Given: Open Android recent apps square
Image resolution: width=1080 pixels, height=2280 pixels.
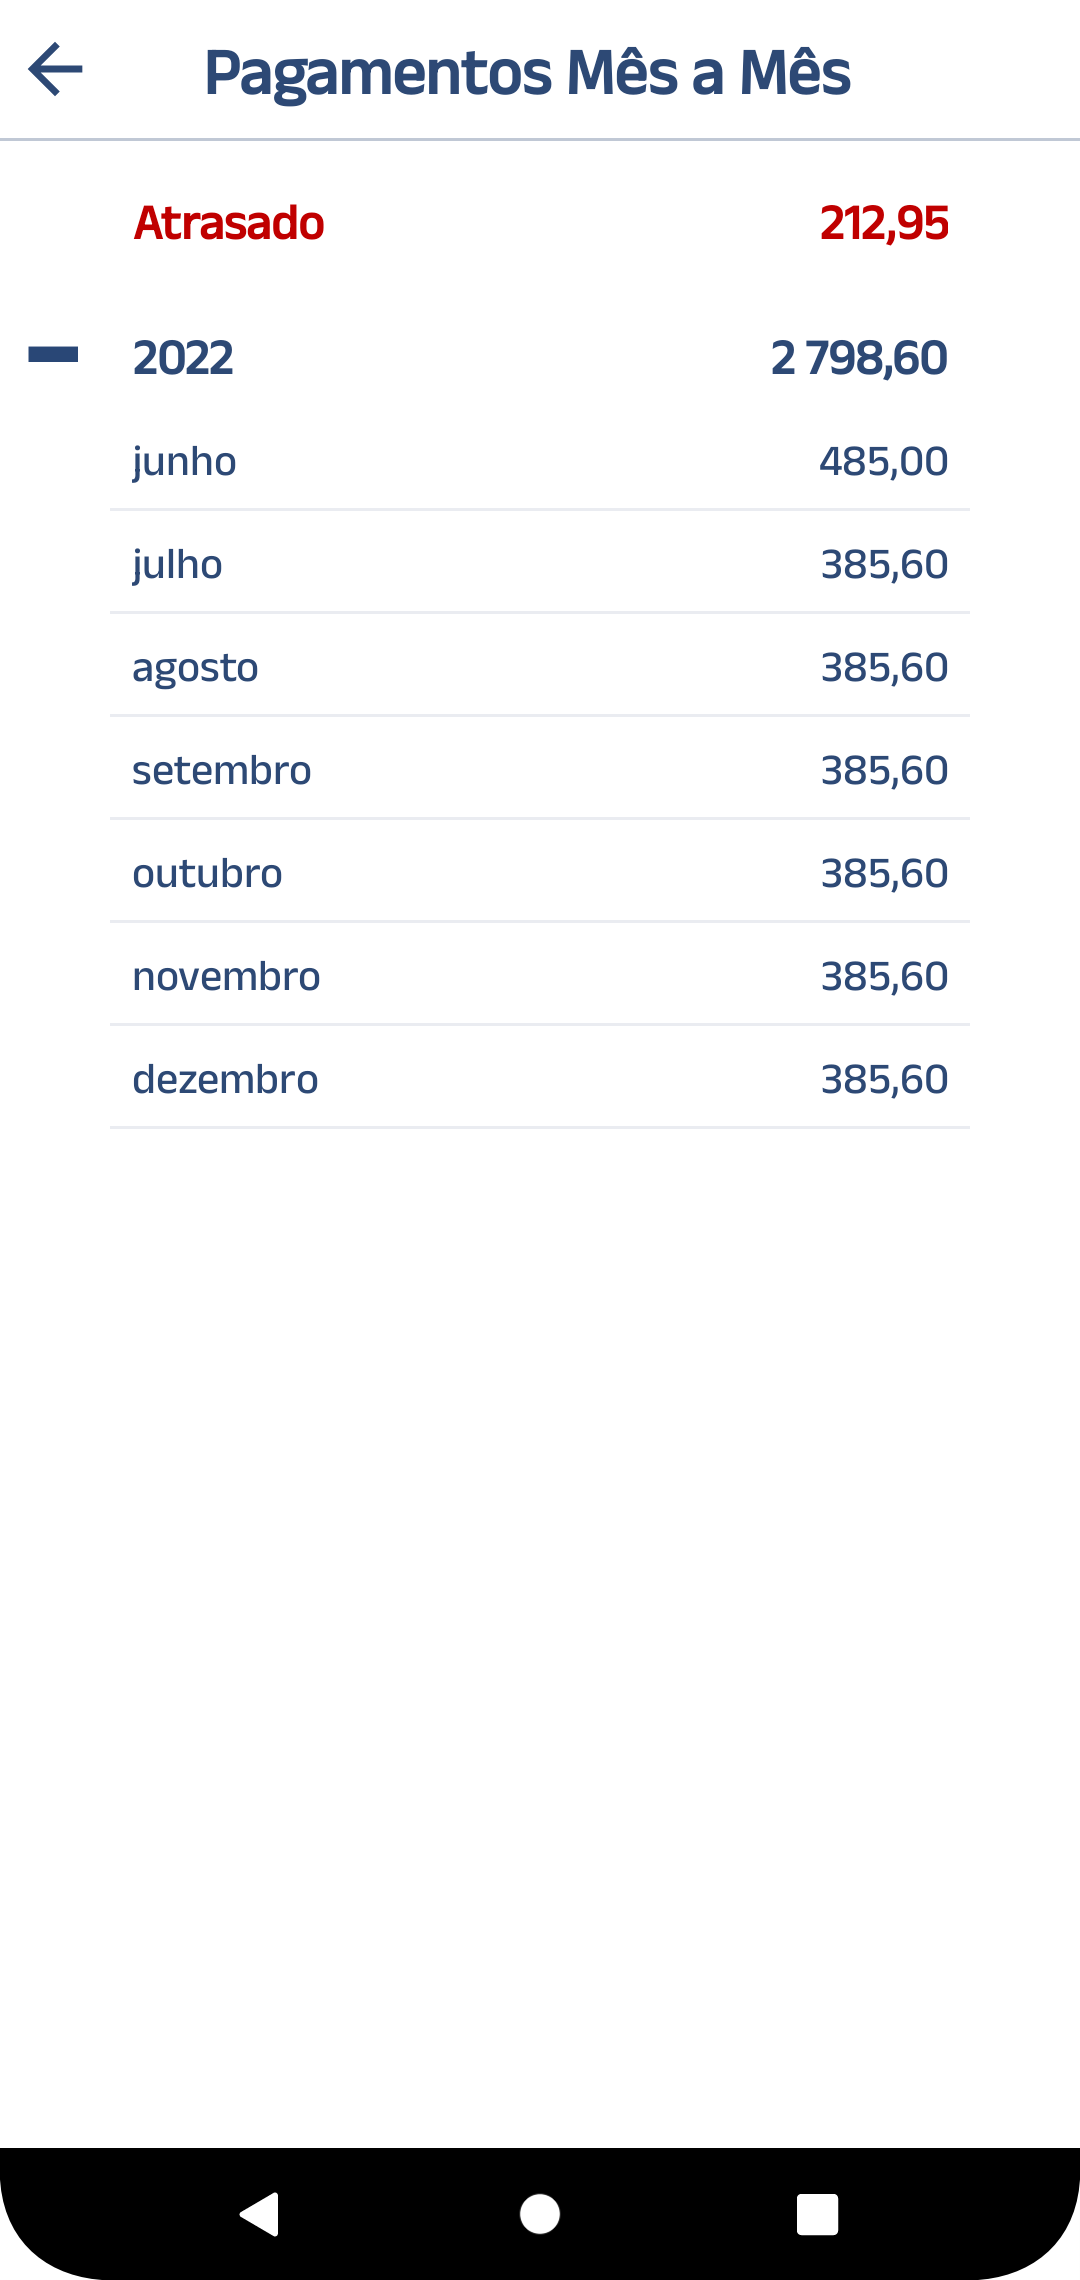Looking at the screenshot, I should pos(817,2214).
